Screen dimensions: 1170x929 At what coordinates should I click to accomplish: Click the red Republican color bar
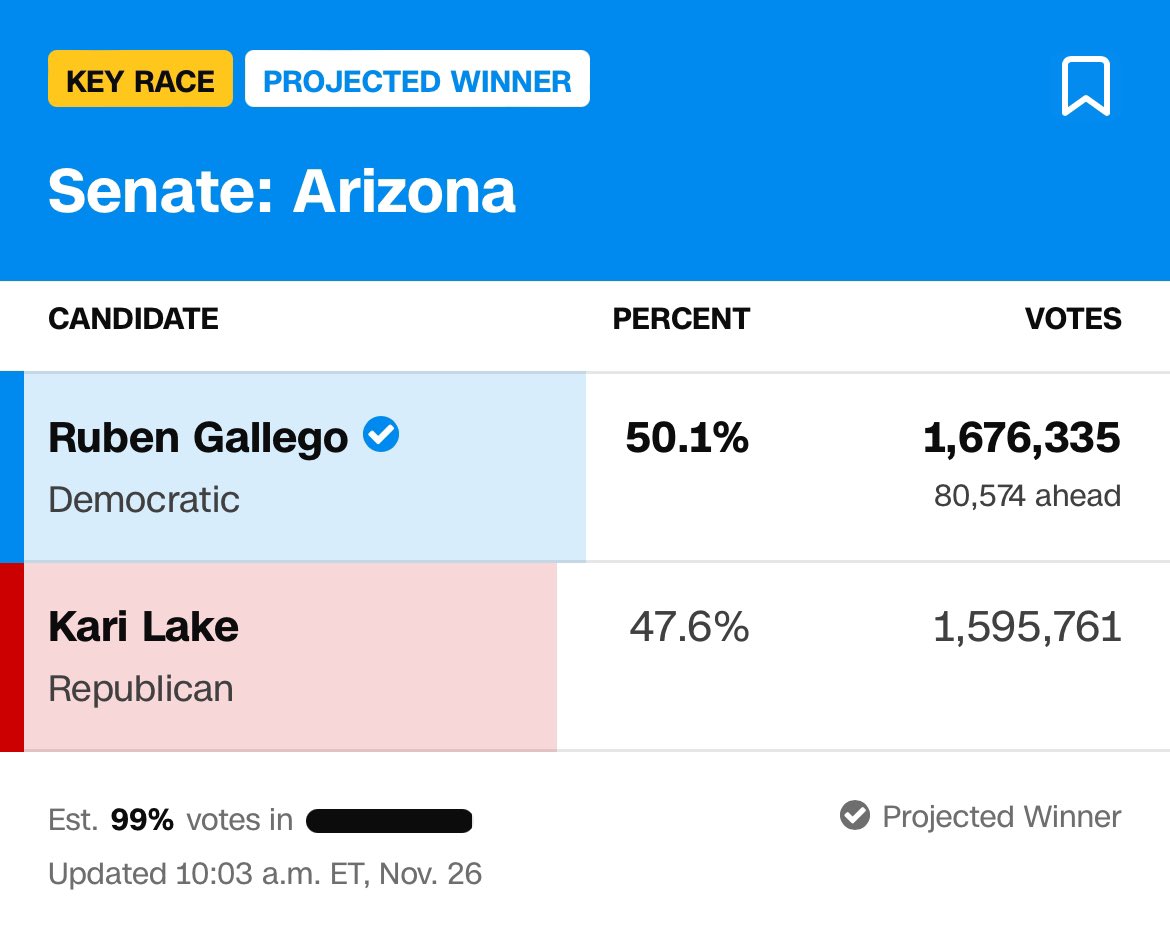tap(11, 656)
